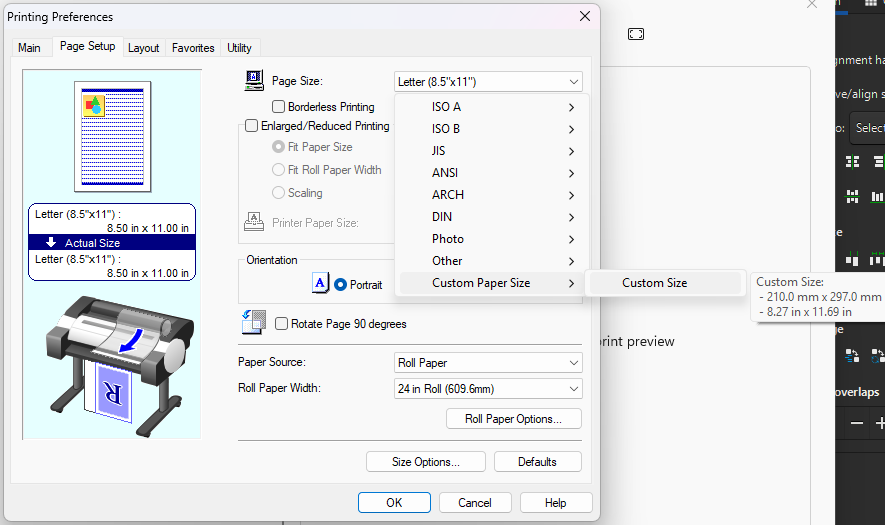Click the fullscreen frame icon in preview
Screen dimensions: 885x525
point(636,34)
